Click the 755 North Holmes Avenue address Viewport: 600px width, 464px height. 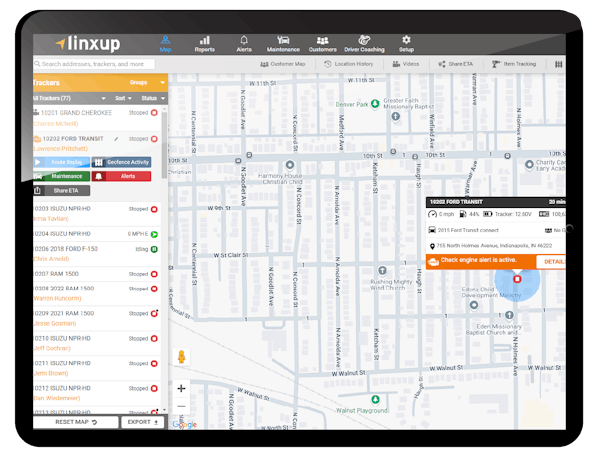[494, 246]
